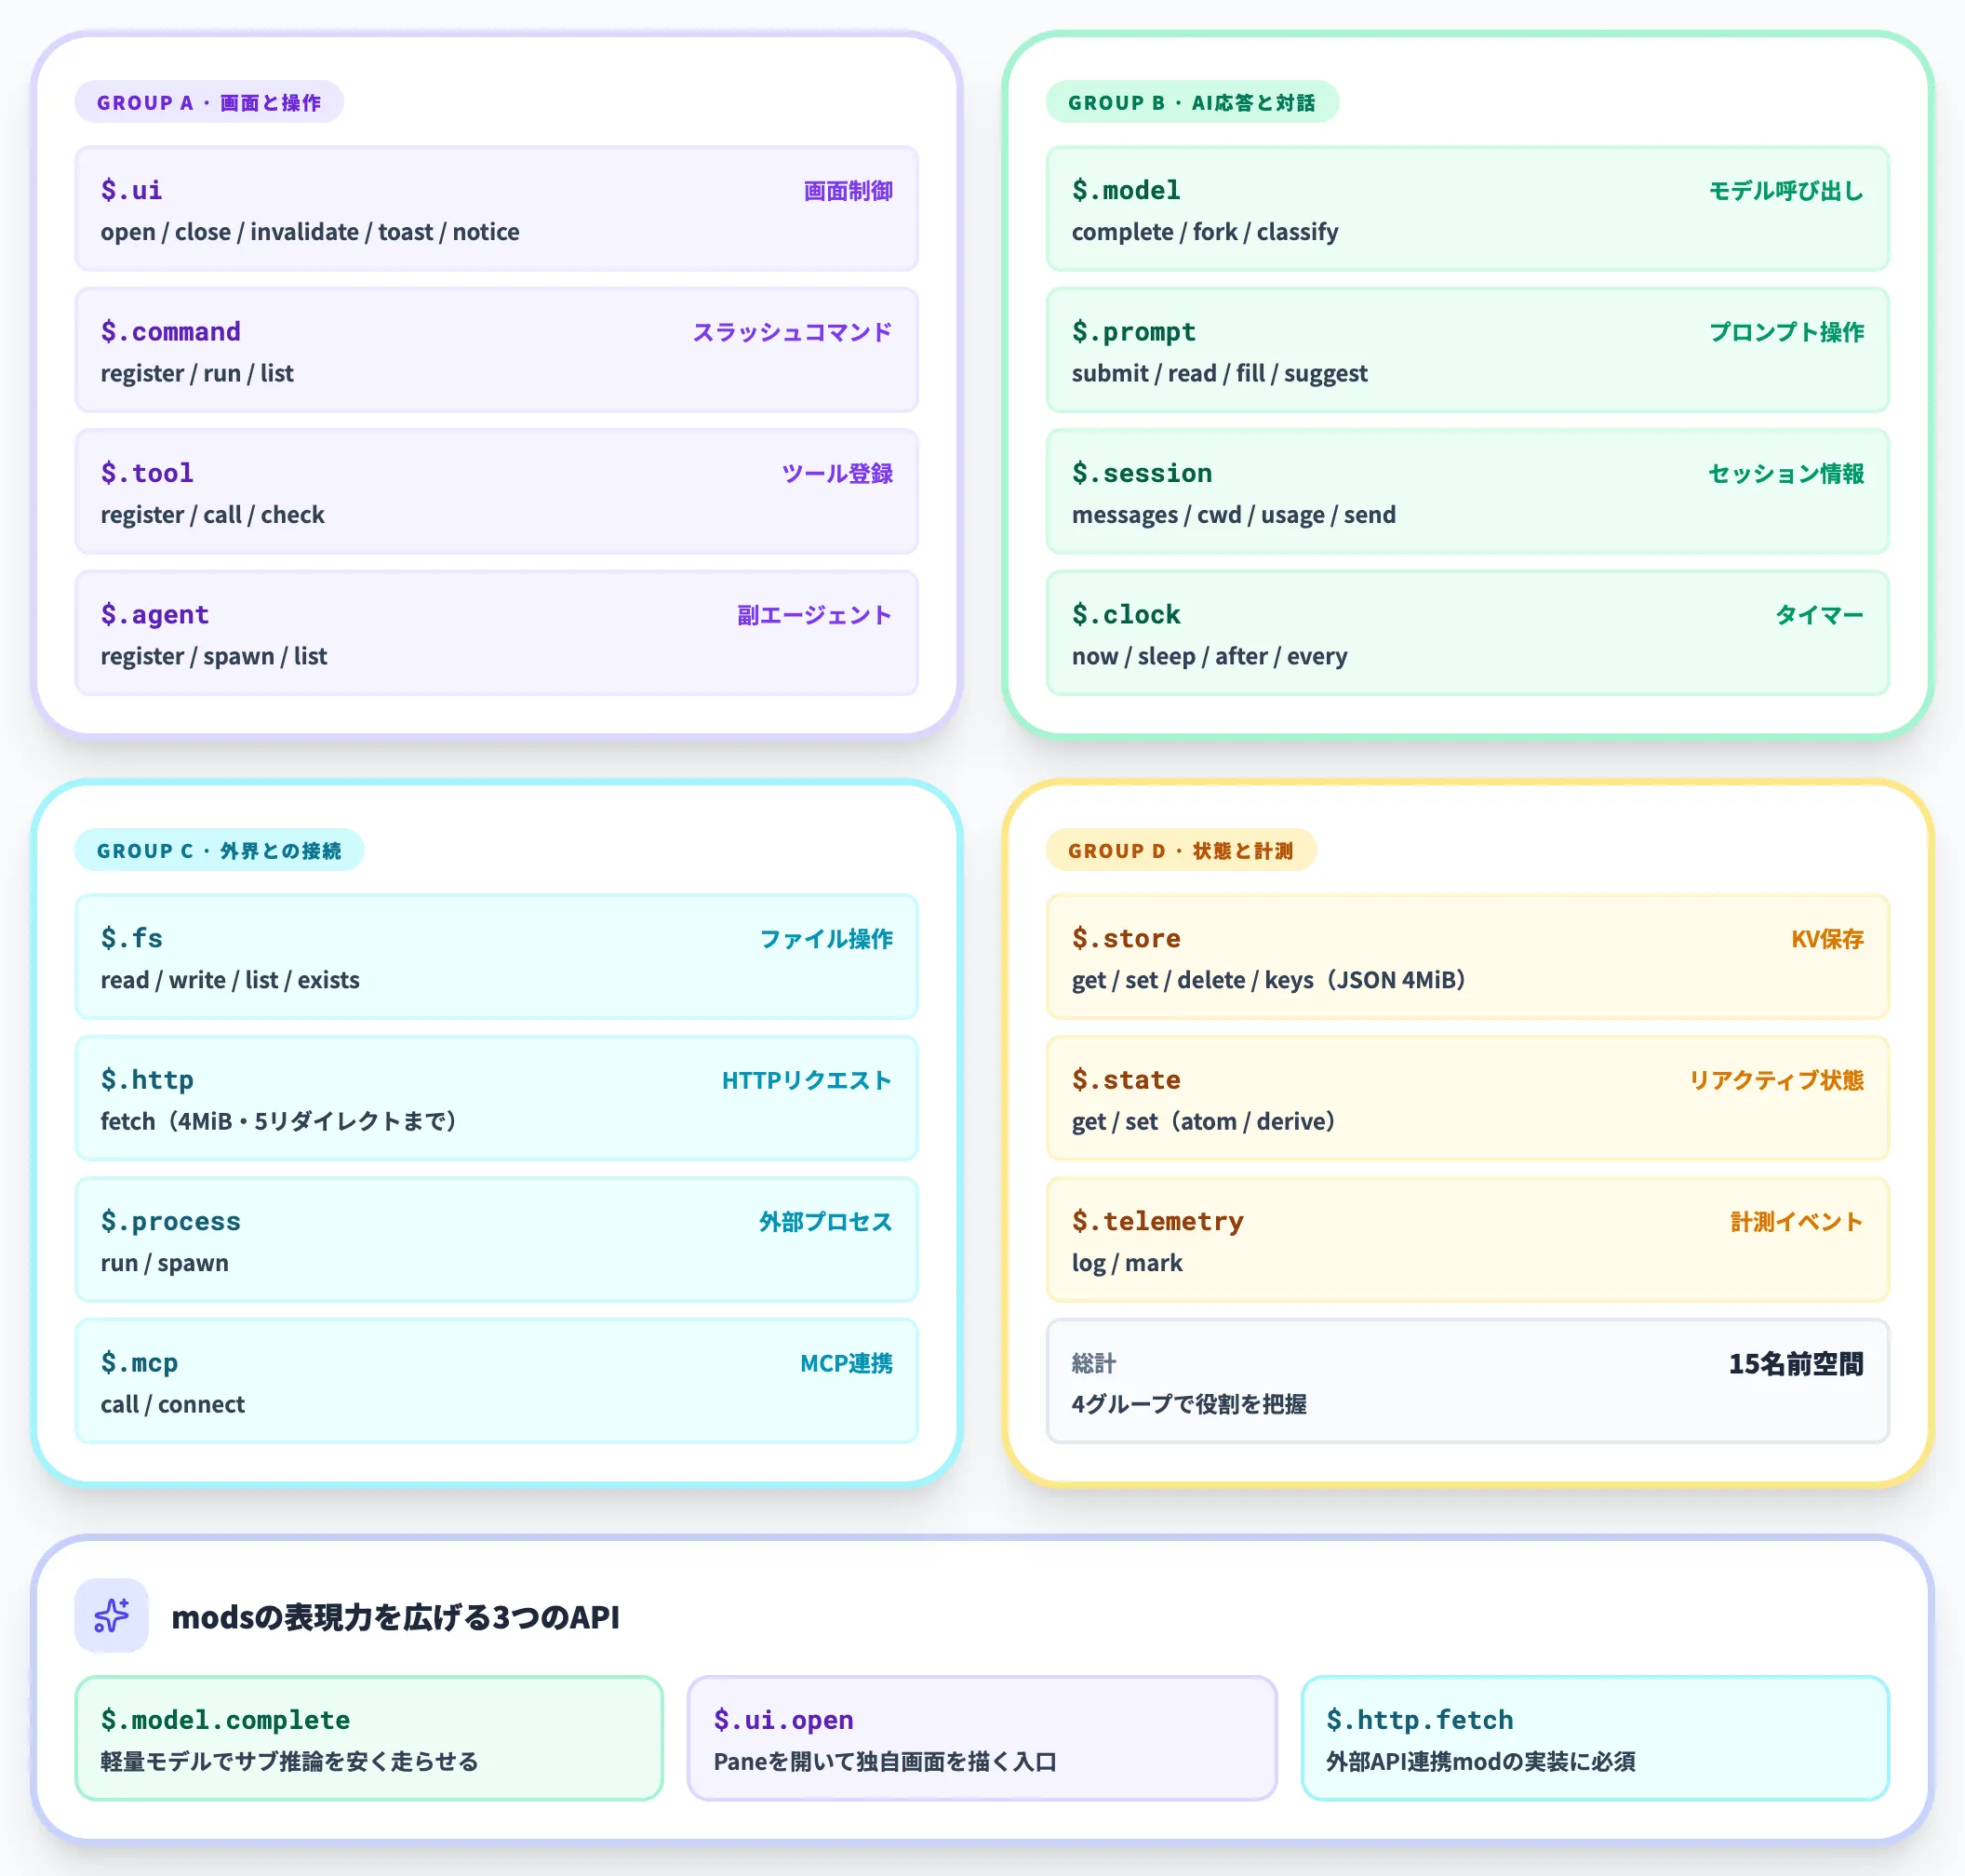This screenshot has width=1965, height=1876.
Task: Click the 副エージェント label
Action: (x=814, y=614)
